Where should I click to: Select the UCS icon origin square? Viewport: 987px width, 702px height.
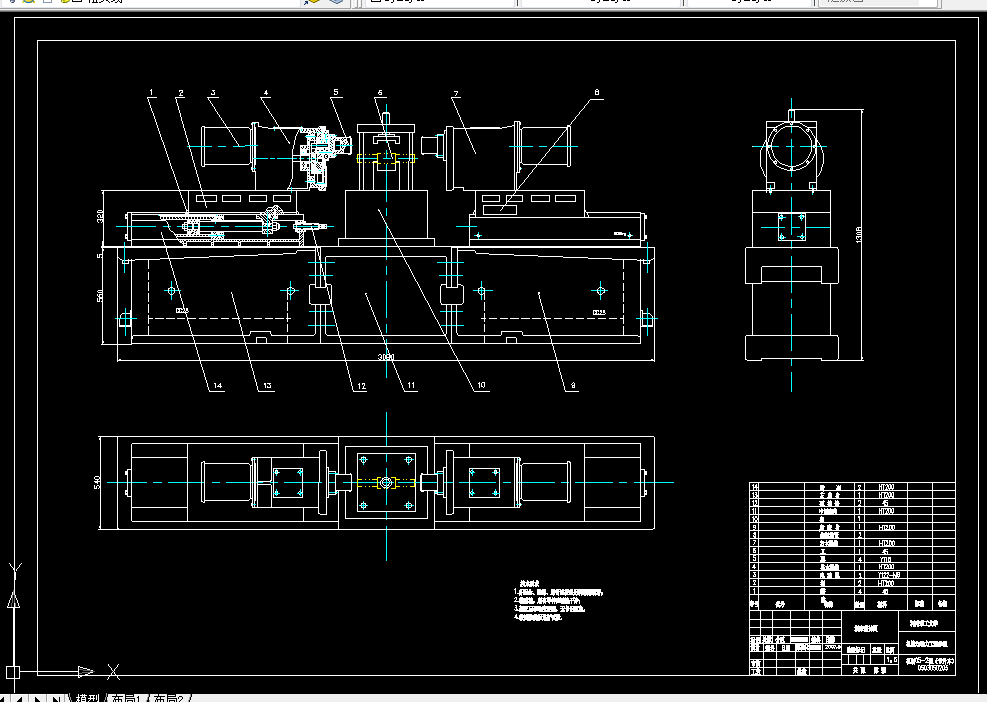pos(13,672)
